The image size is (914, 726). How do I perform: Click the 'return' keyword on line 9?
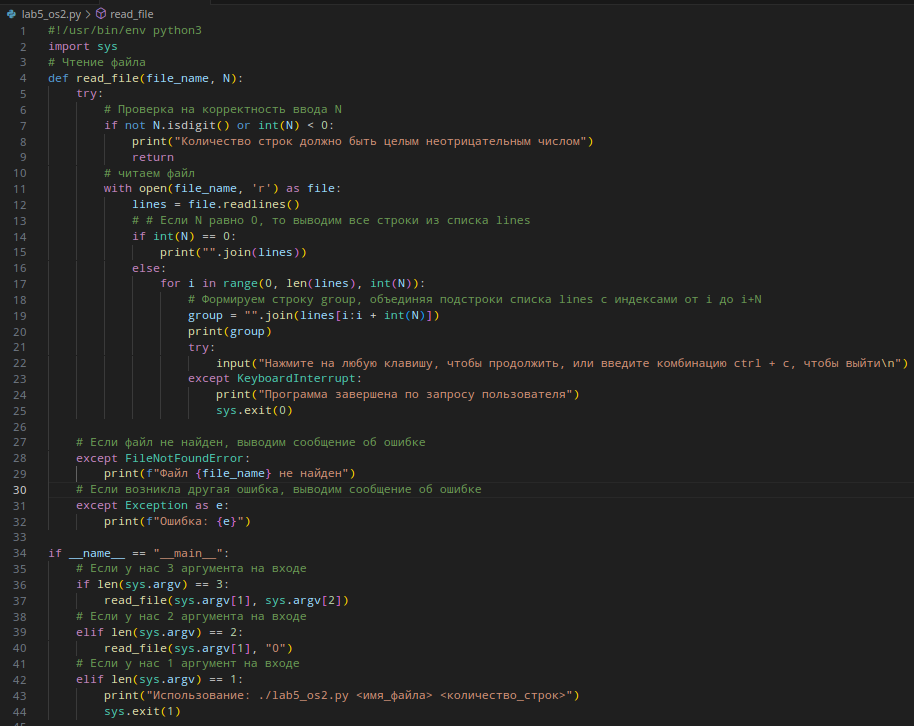pos(153,157)
